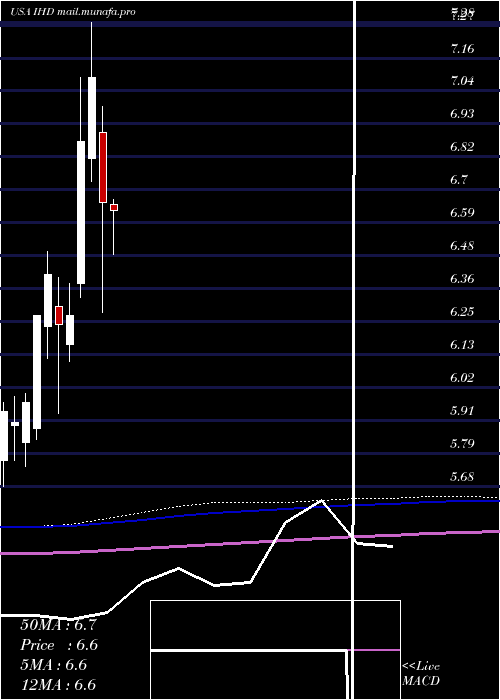Screen dimensions: 500x700
Task: Click the '5MA : 6.6' readout
Action: pos(54,665)
